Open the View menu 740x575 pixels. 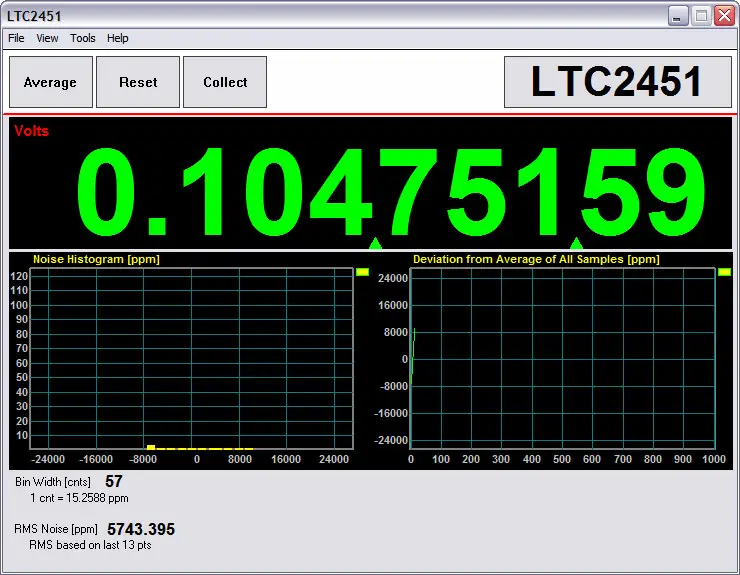[47, 38]
